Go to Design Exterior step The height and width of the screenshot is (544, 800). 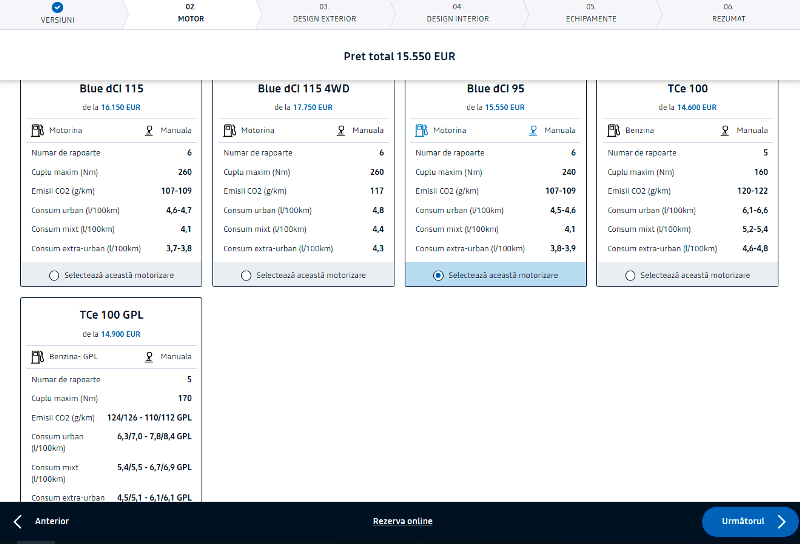point(324,13)
